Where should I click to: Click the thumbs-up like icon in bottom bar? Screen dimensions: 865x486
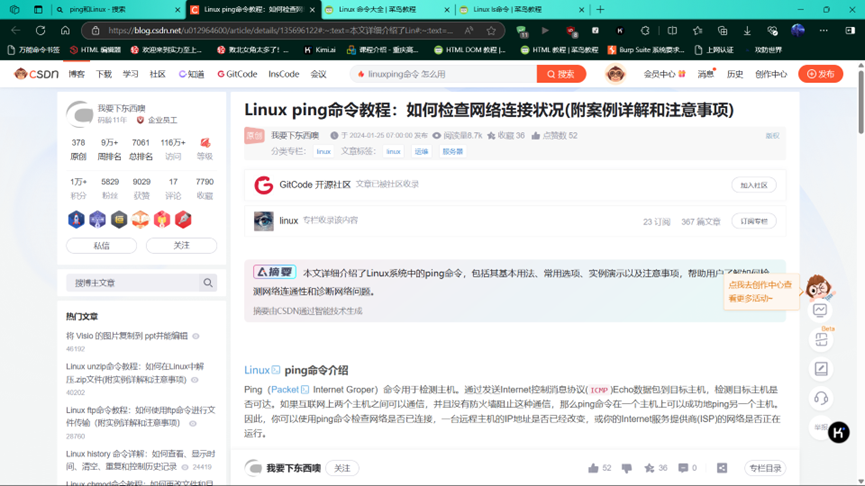(x=594, y=468)
